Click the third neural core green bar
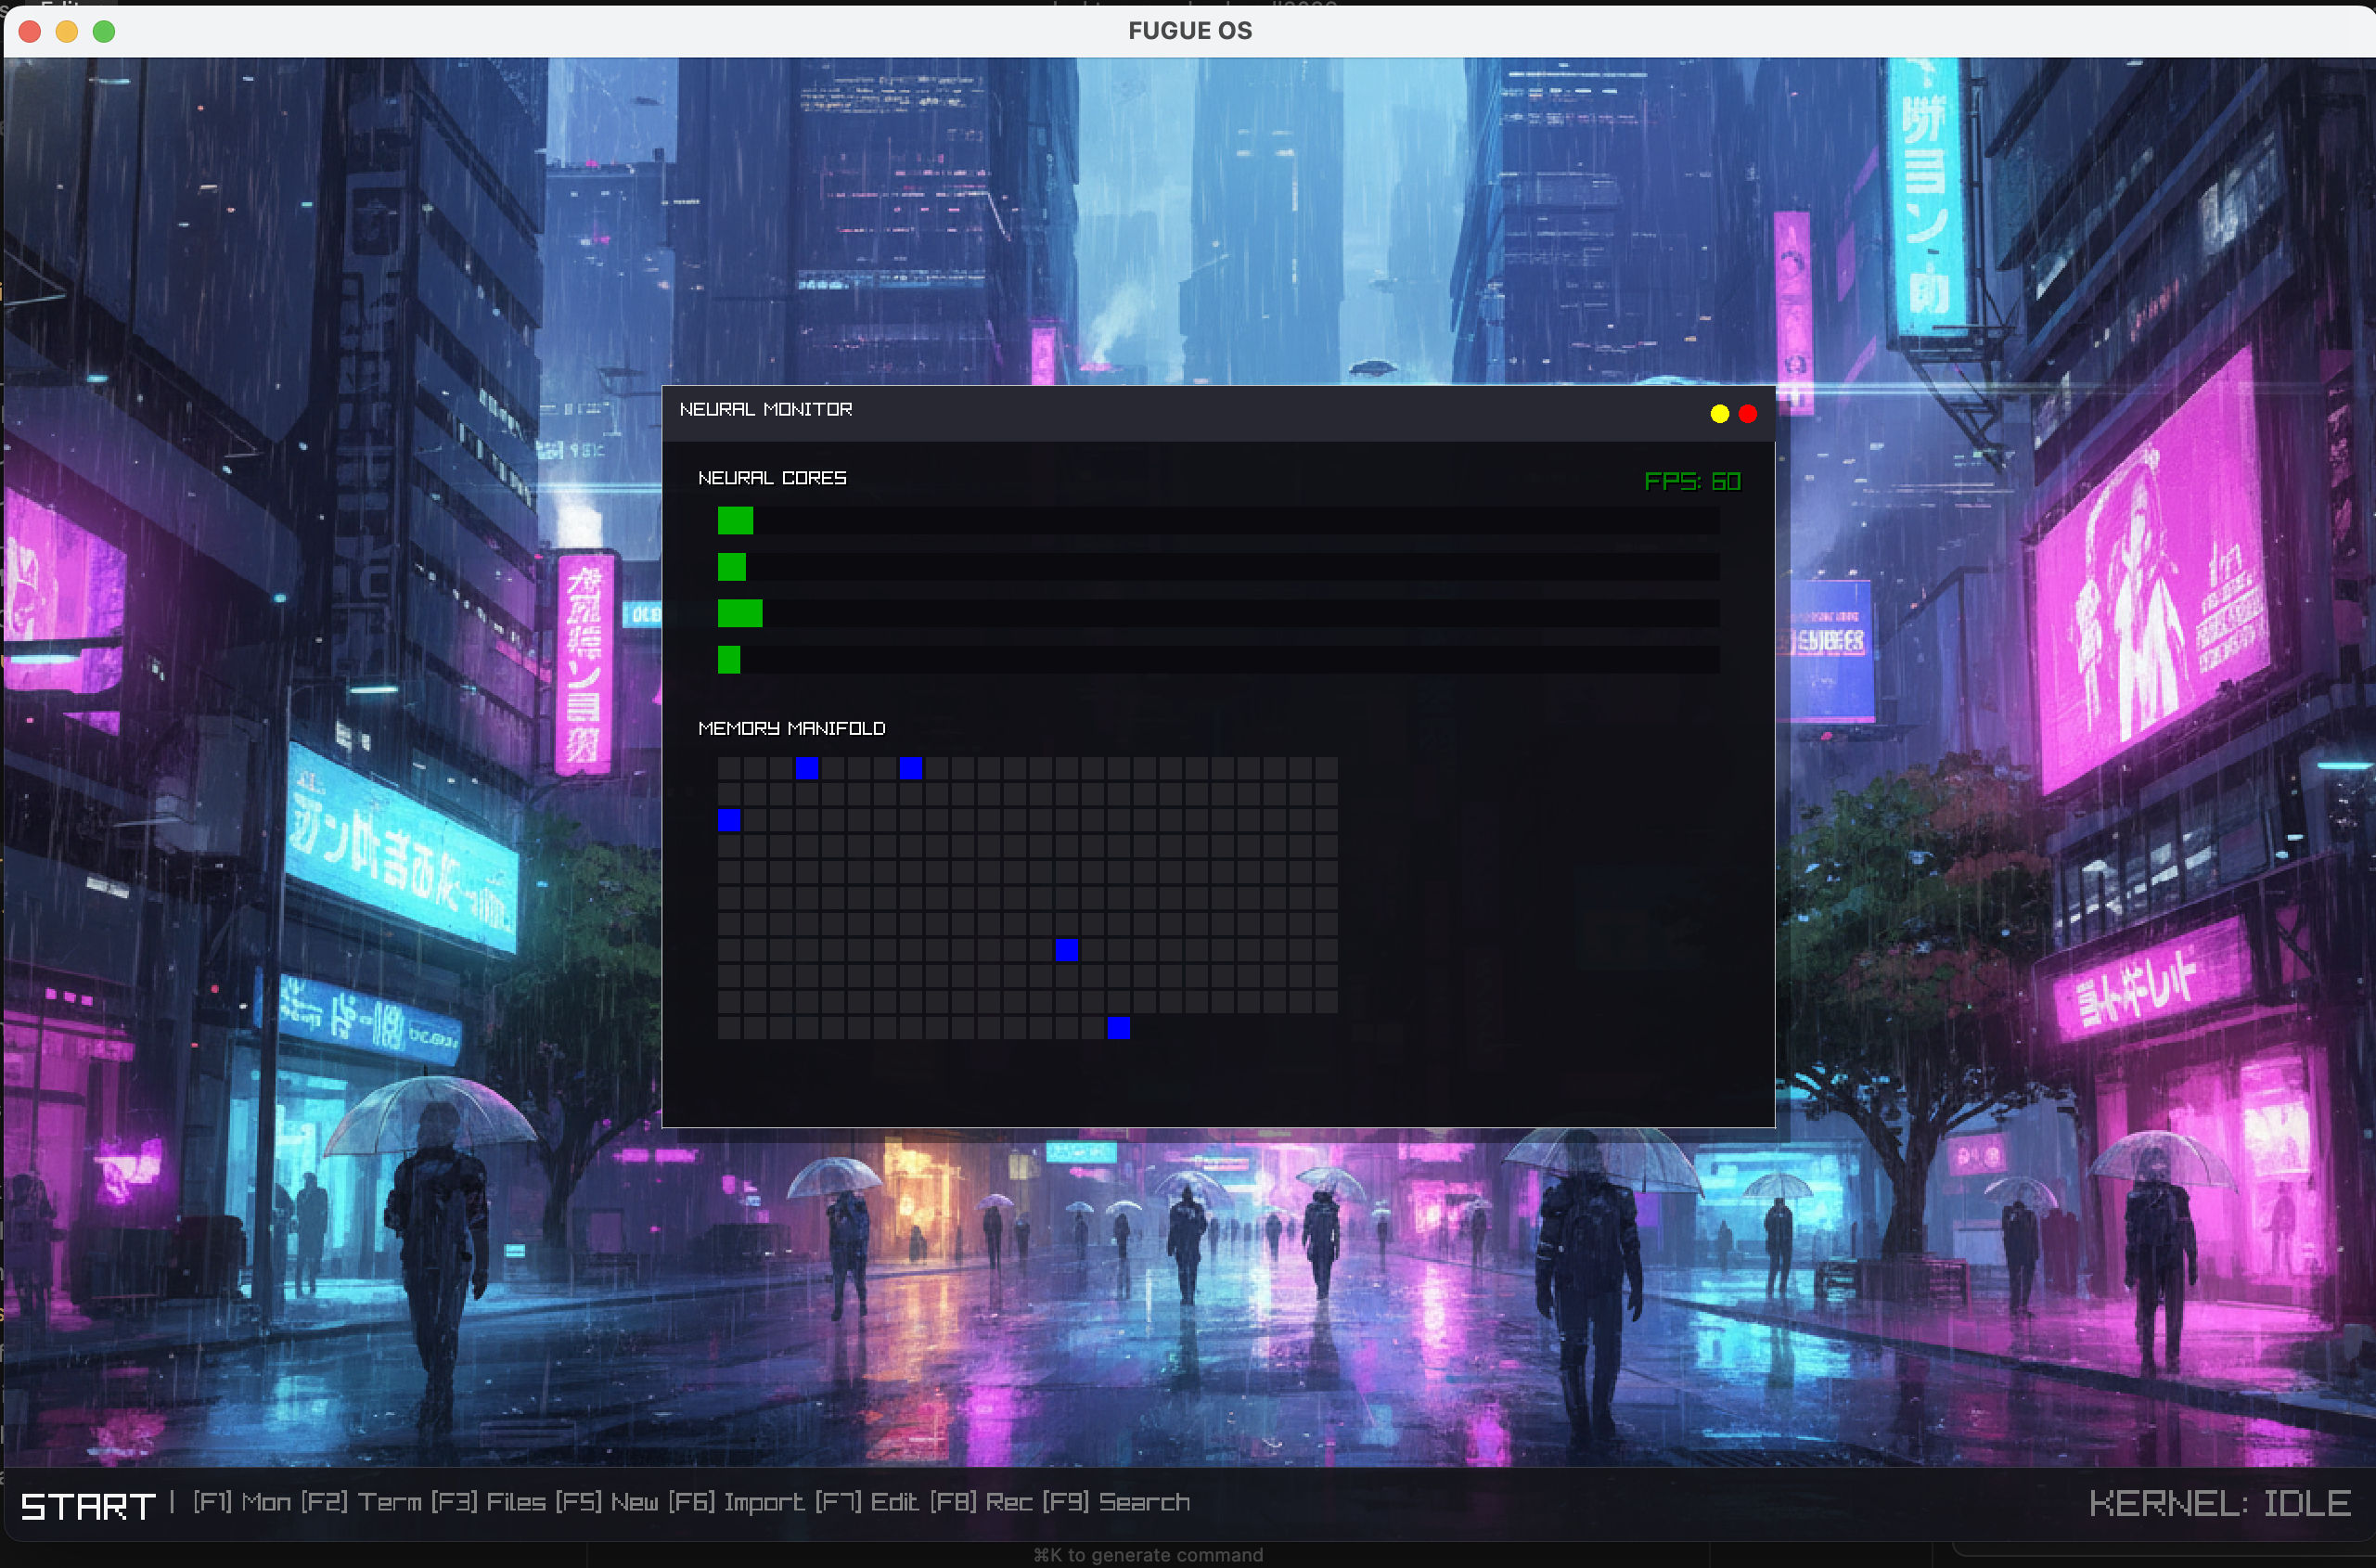This screenshot has height=1568, width=2376. click(x=740, y=613)
